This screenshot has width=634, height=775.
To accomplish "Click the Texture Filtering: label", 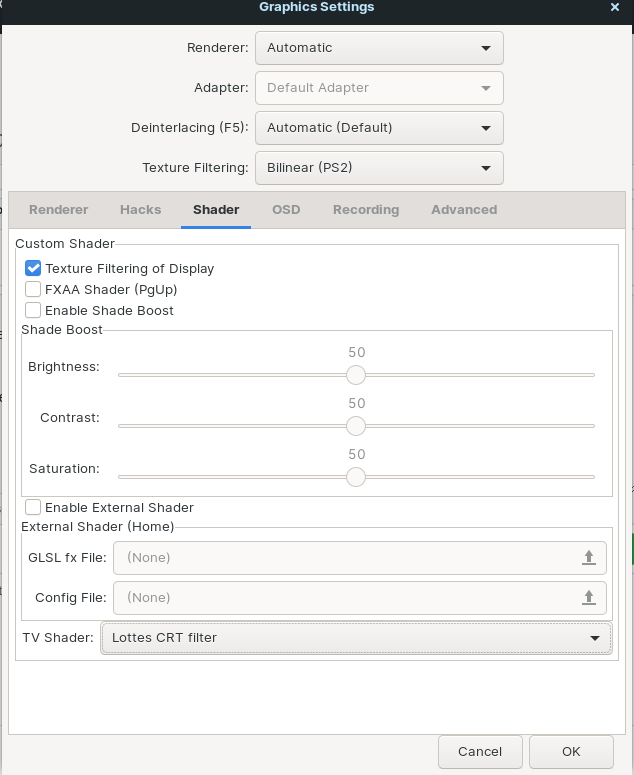I will coord(195,168).
